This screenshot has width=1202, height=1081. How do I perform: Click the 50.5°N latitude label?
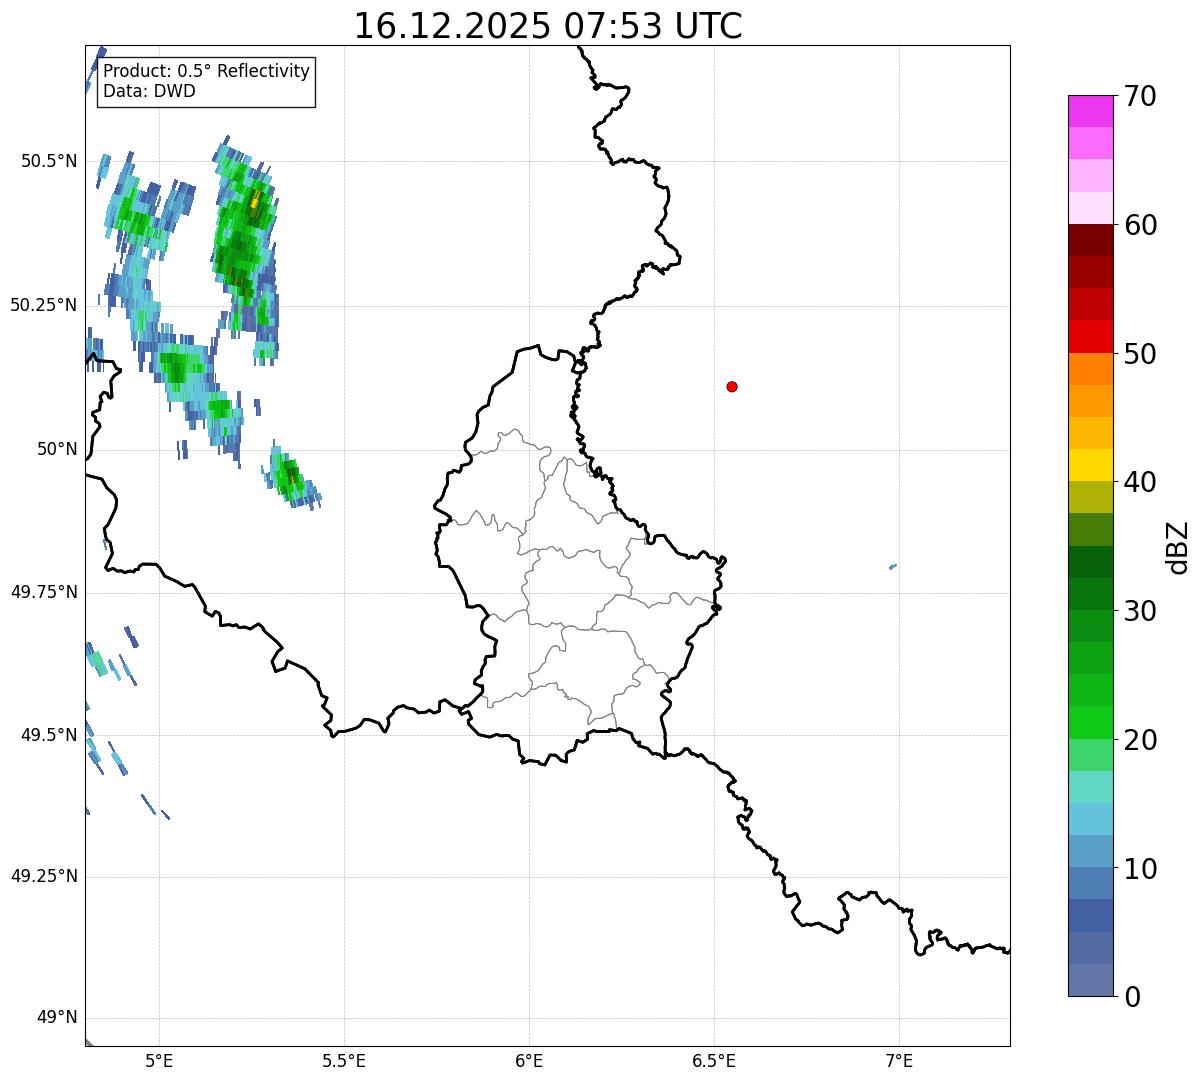coord(49,161)
